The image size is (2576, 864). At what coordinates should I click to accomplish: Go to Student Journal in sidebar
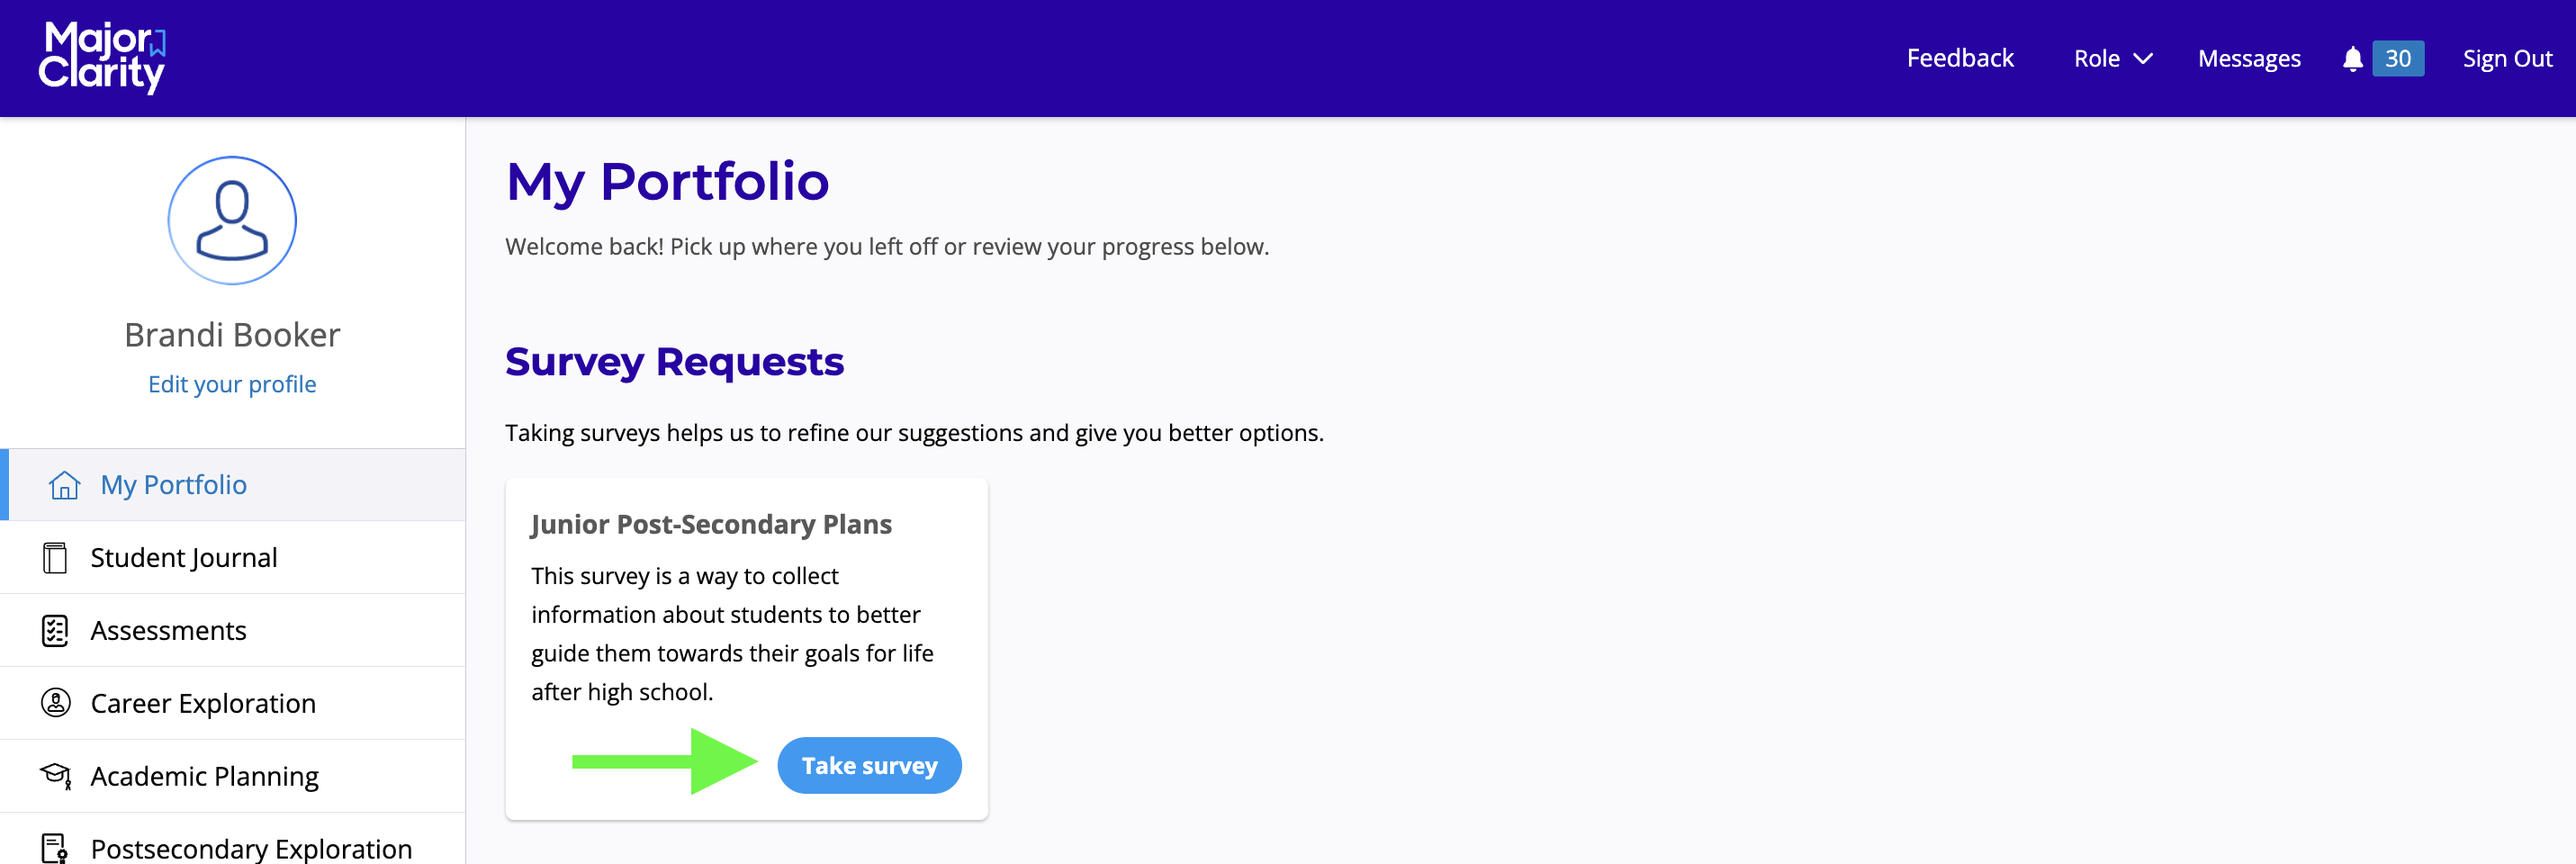(184, 558)
